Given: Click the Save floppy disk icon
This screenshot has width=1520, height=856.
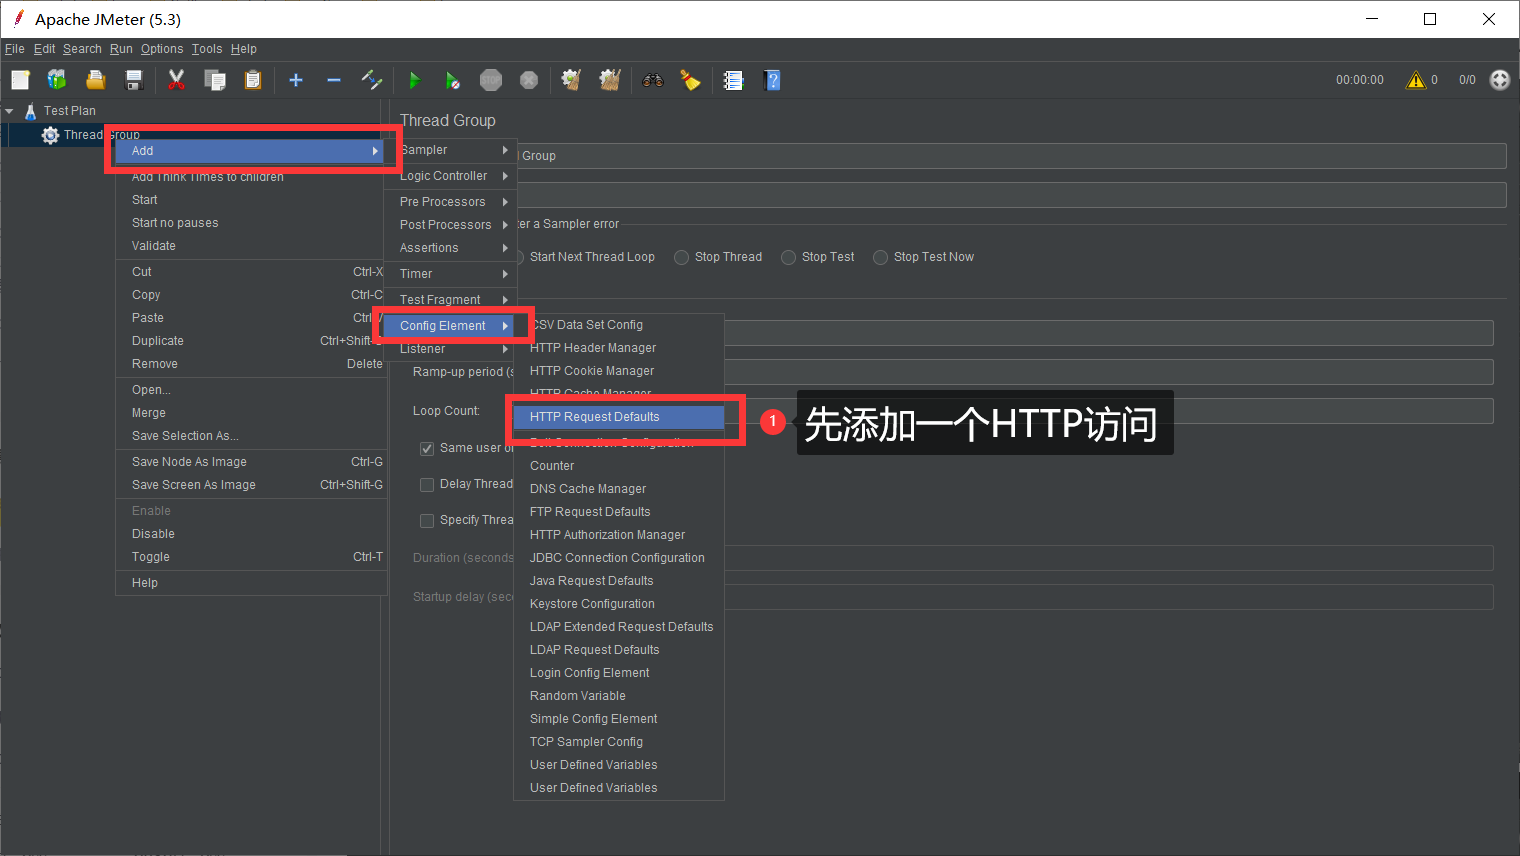Looking at the screenshot, I should pos(133,80).
